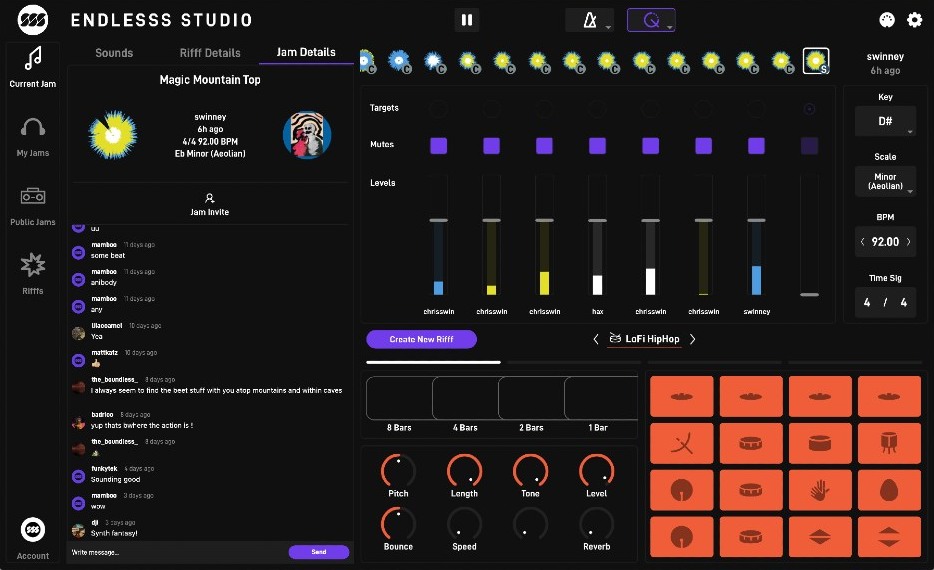Image resolution: width=934 pixels, height=570 pixels.
Task: Tap the hand clap pad
Action: [820, 490]
